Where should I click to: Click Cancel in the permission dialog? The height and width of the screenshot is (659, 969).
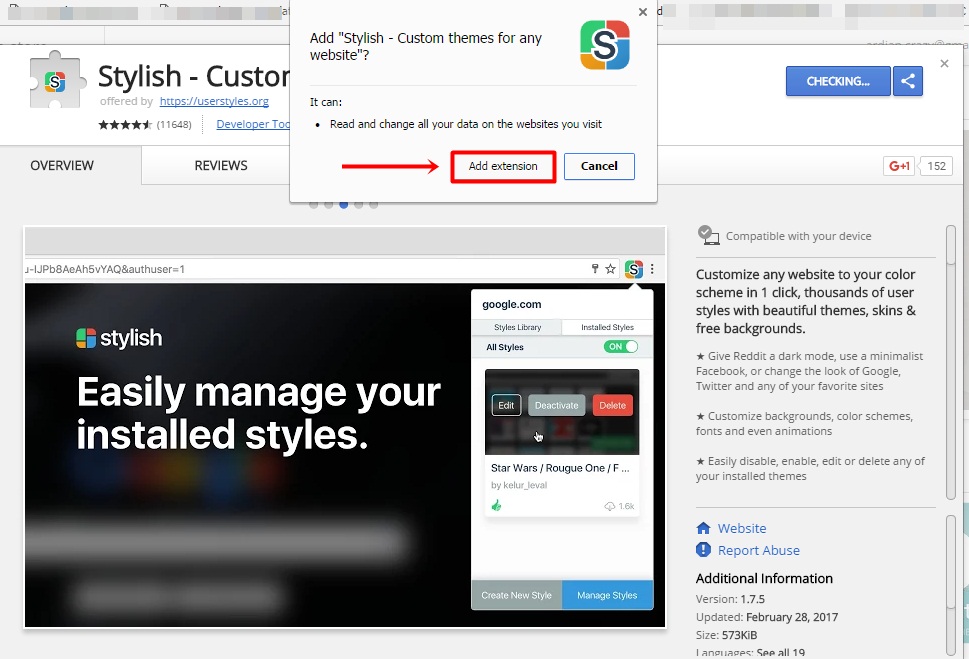(x=599, y=166)
